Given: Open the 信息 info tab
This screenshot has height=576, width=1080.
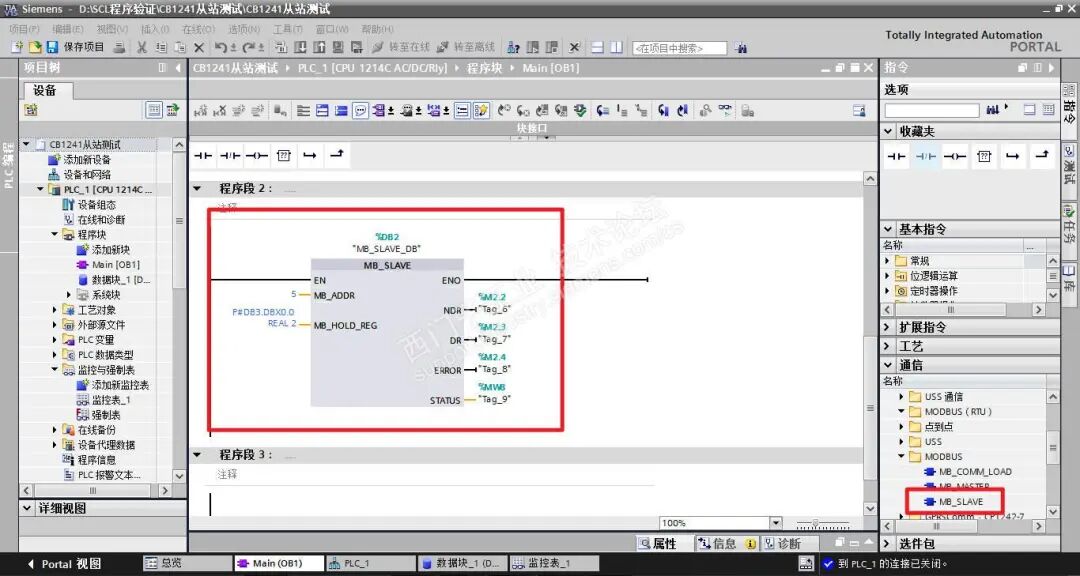Looking at the screenshot, I should coord(725,544).
